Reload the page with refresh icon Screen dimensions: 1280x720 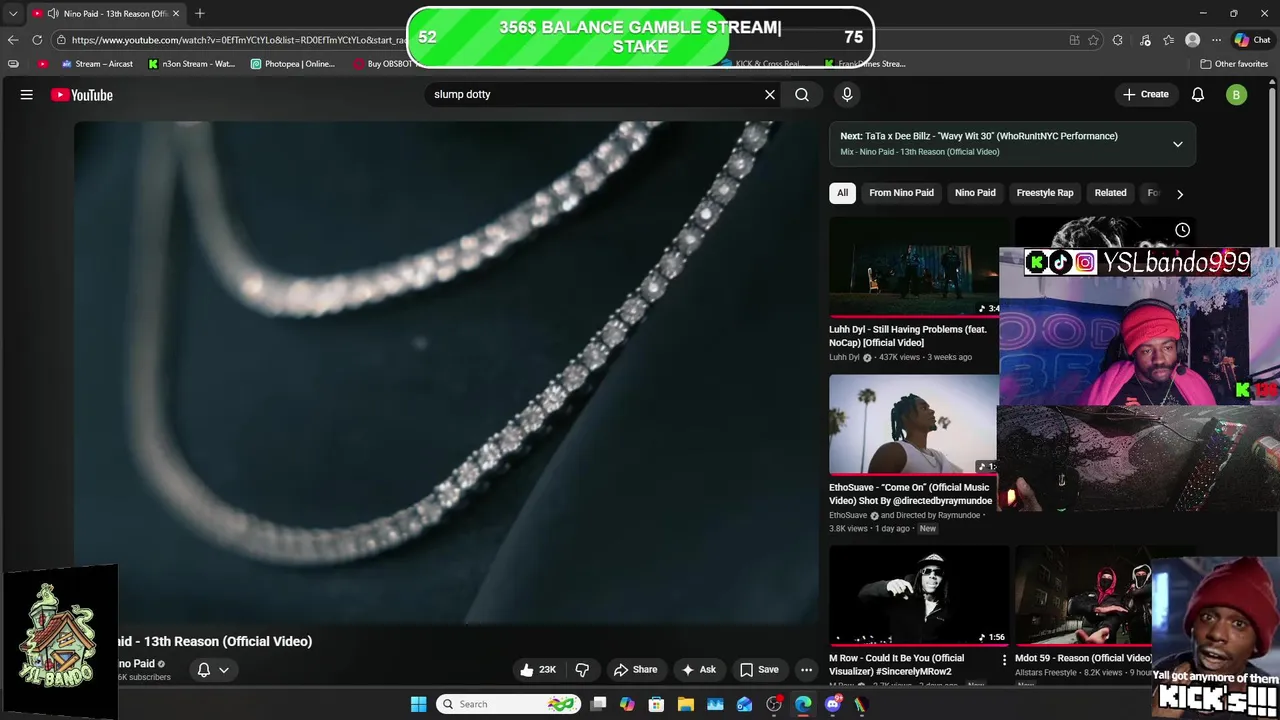(37, 40)
